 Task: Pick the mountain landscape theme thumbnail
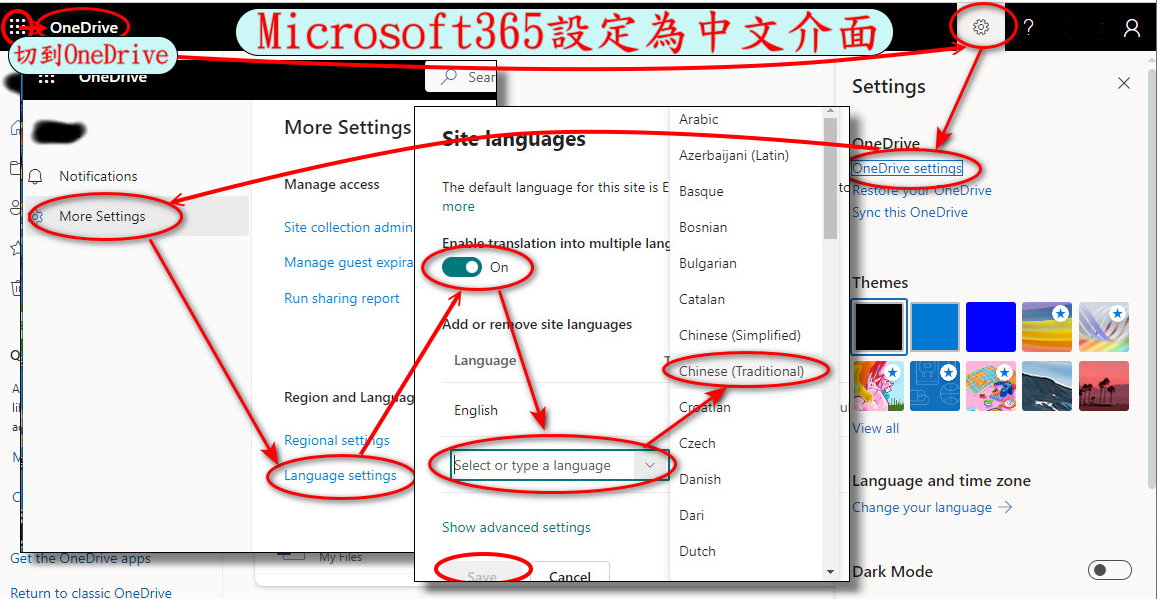tap(1047, 386)
